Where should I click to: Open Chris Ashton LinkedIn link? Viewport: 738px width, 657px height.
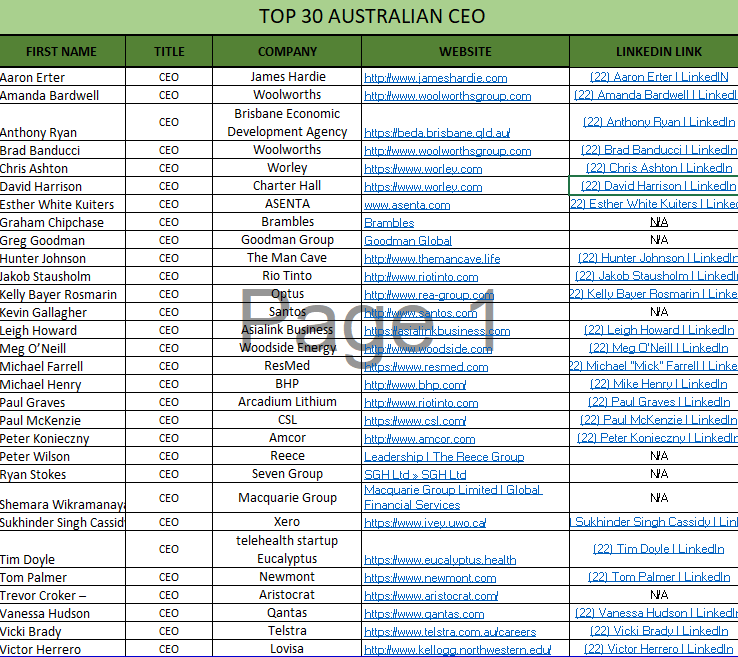click(x=659, y=168)
